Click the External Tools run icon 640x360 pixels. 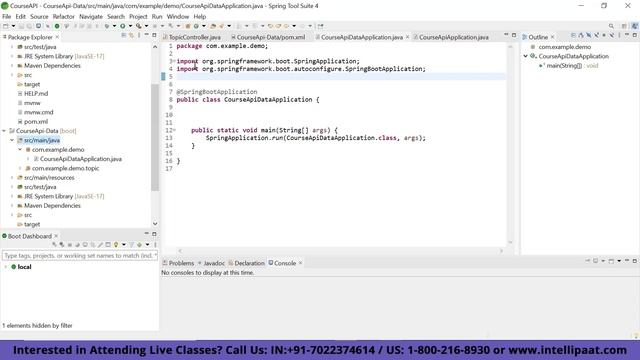138,26
